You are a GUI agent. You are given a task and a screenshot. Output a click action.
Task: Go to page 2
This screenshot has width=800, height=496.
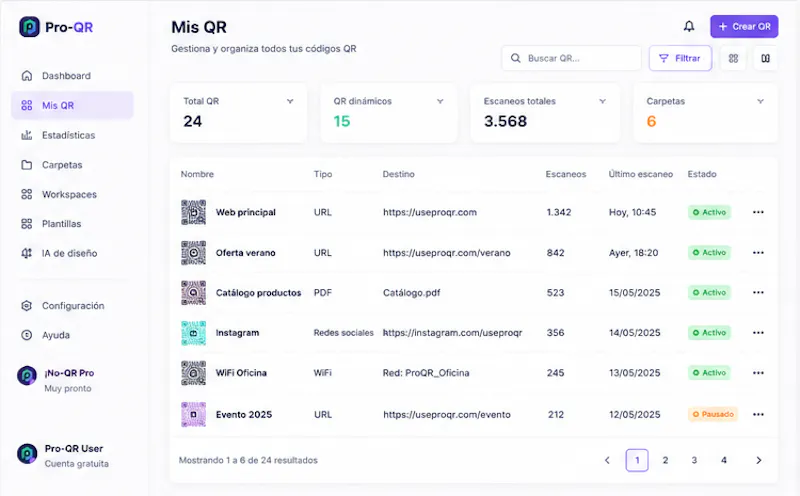[x=665, y=460]
